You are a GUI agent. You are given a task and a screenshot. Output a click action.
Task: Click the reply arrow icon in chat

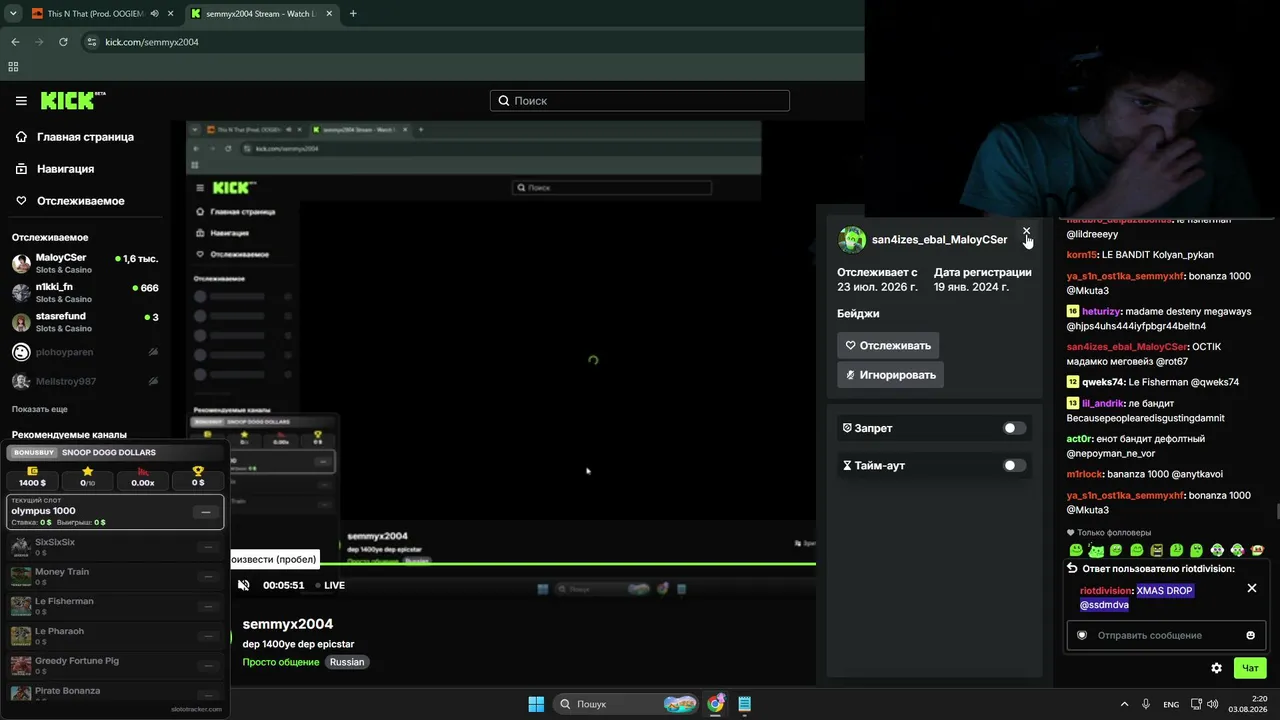(1072, 568)
